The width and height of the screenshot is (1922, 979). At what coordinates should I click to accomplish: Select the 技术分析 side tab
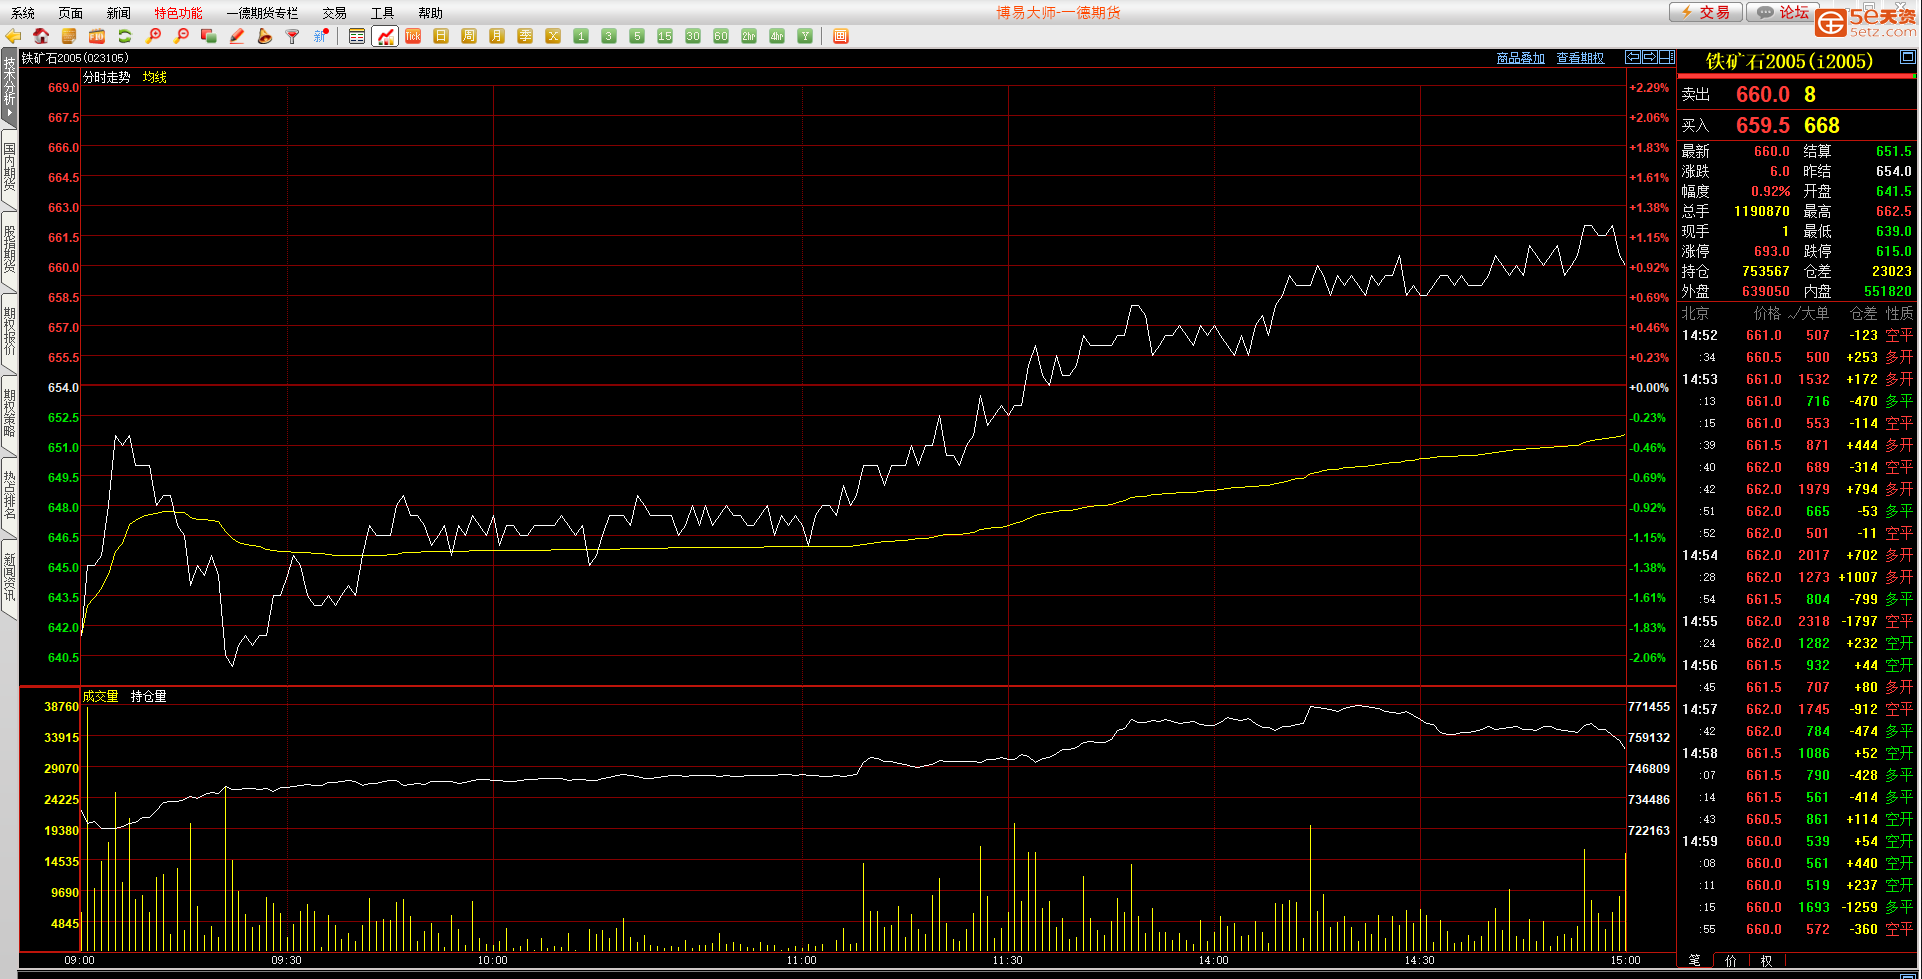pos(9,87)
